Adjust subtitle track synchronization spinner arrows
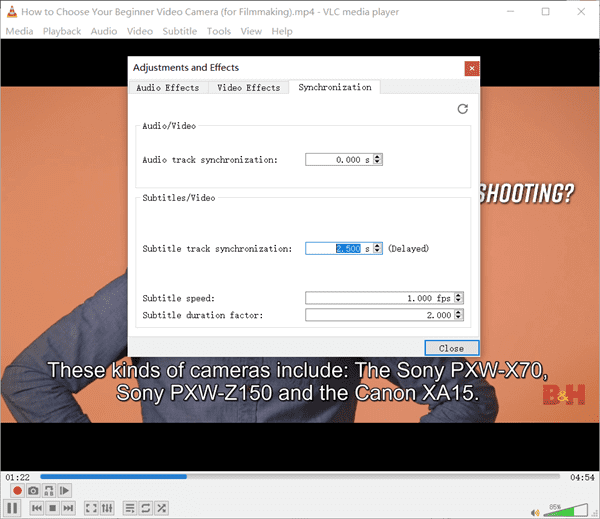 378,248
